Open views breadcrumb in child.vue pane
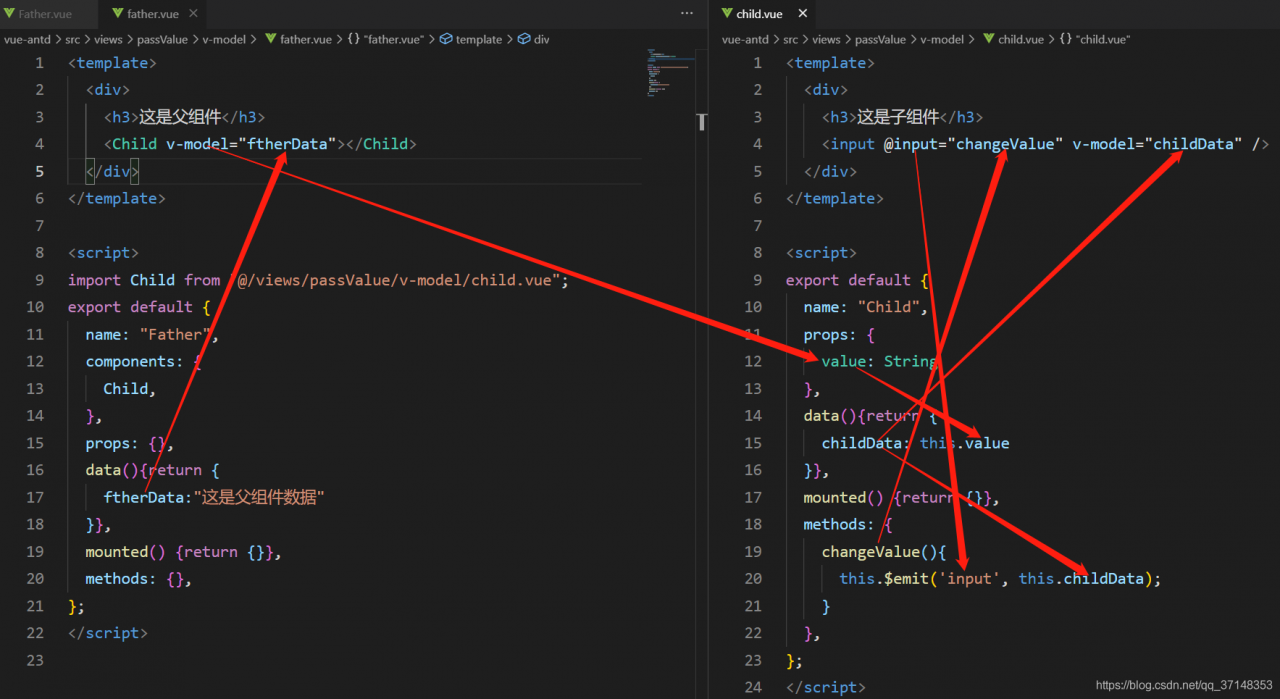 [826, 39]
